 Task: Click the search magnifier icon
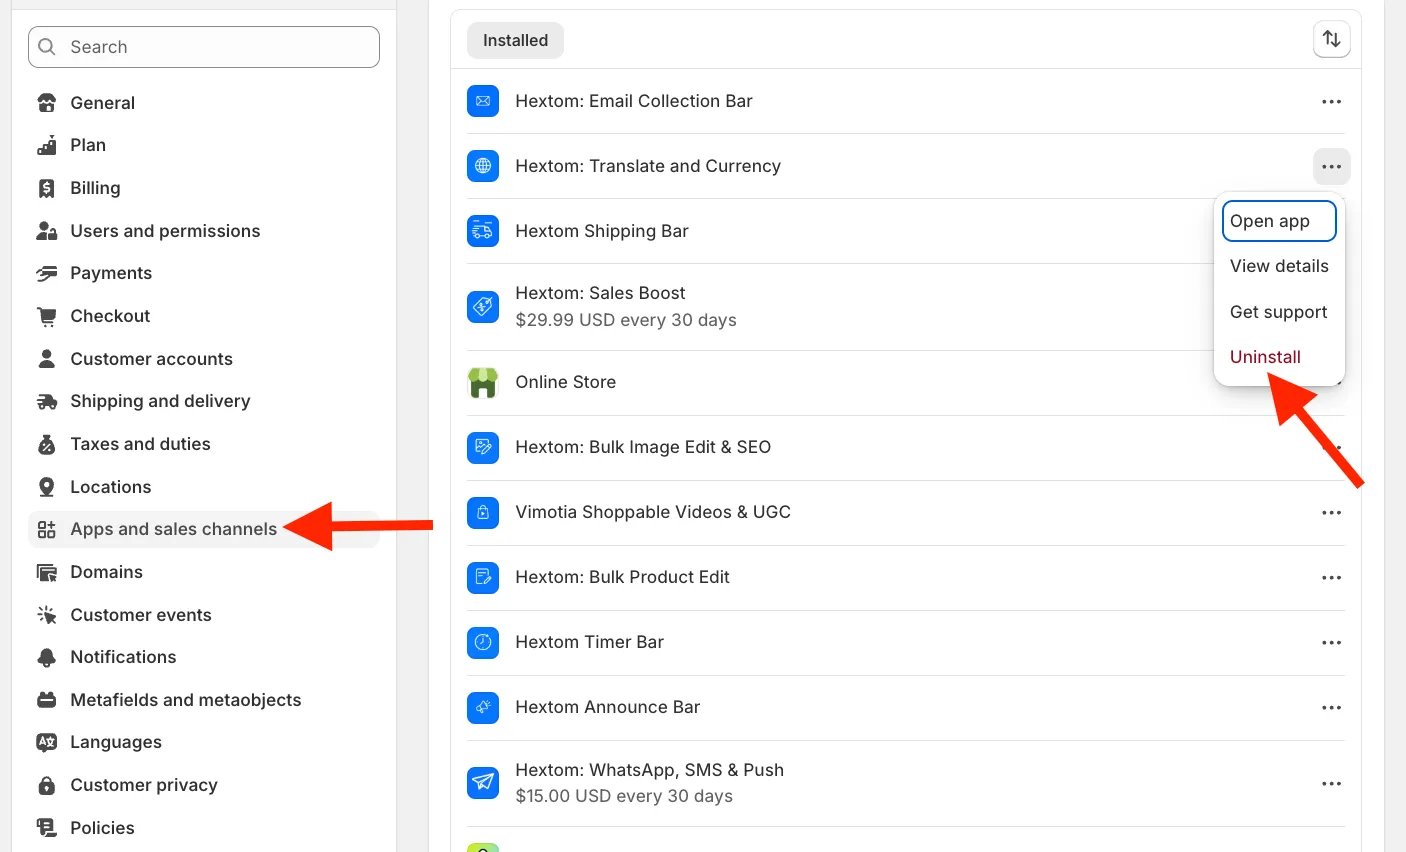coord(47,47)
